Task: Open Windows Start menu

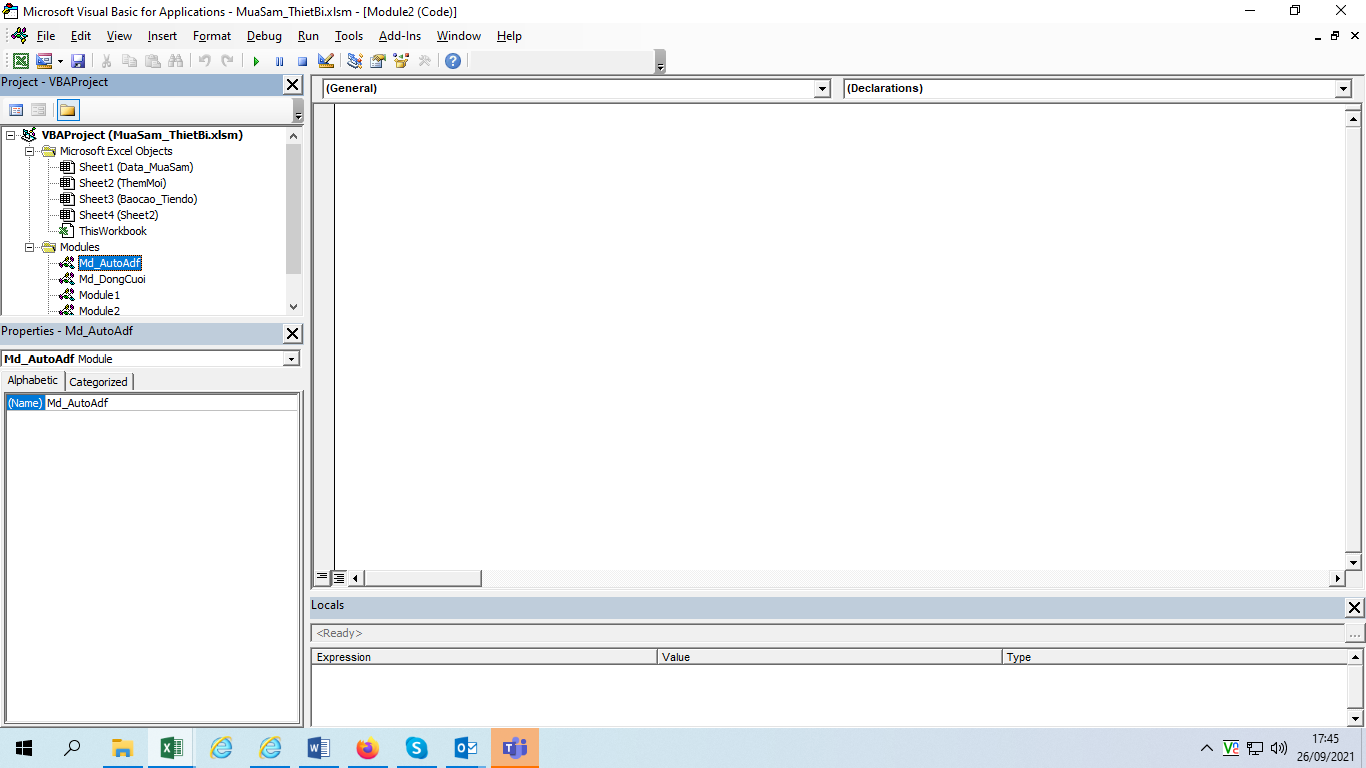Action: (24, 748)
